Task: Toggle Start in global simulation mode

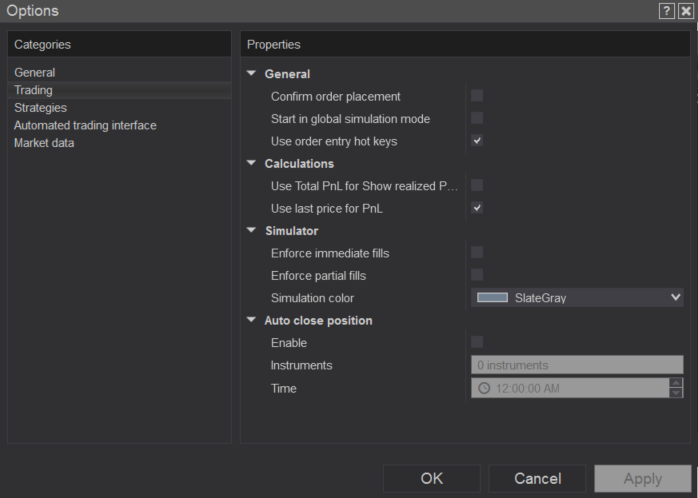Action: [x=477, y=118]
